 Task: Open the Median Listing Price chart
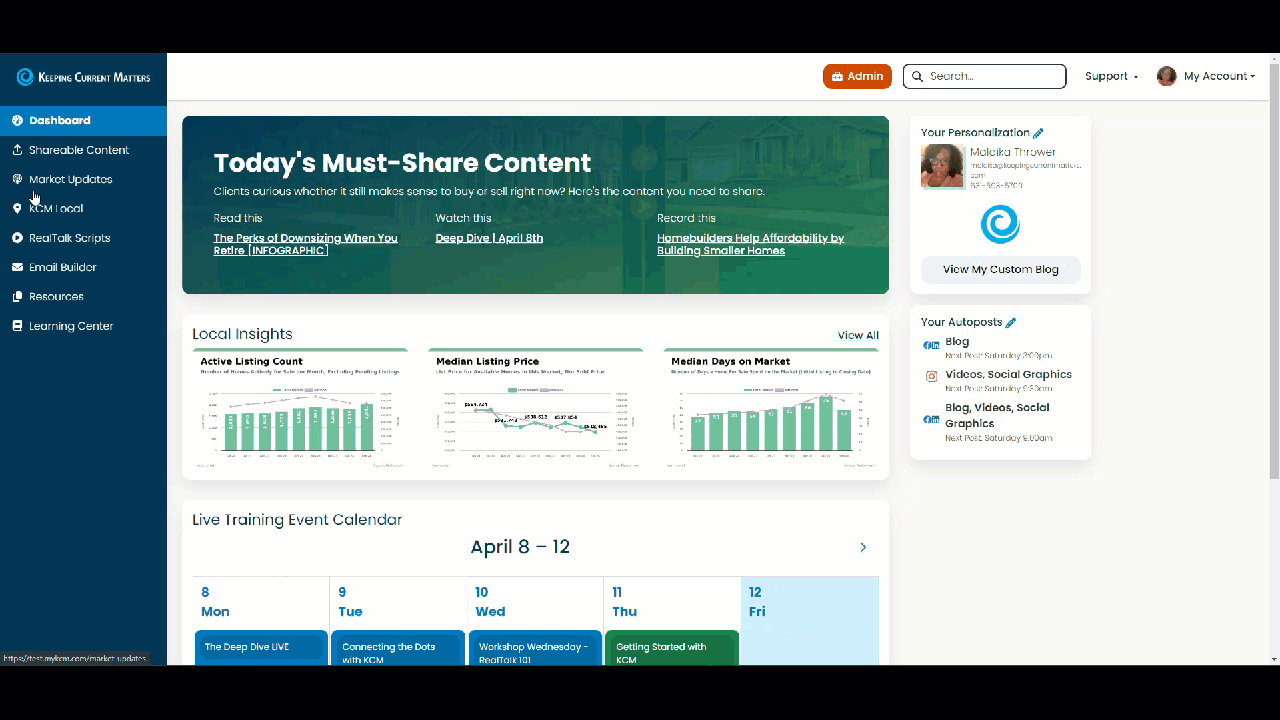(535, 410)
